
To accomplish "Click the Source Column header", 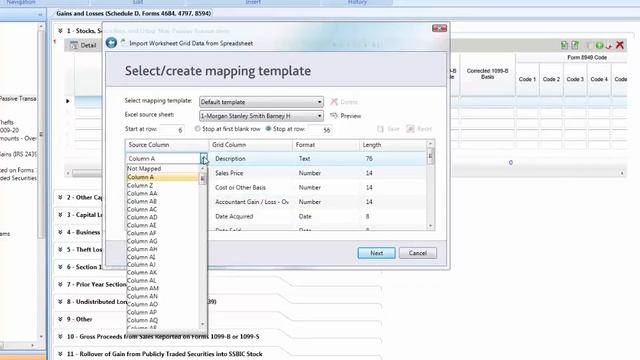I will tap(167, 145).
